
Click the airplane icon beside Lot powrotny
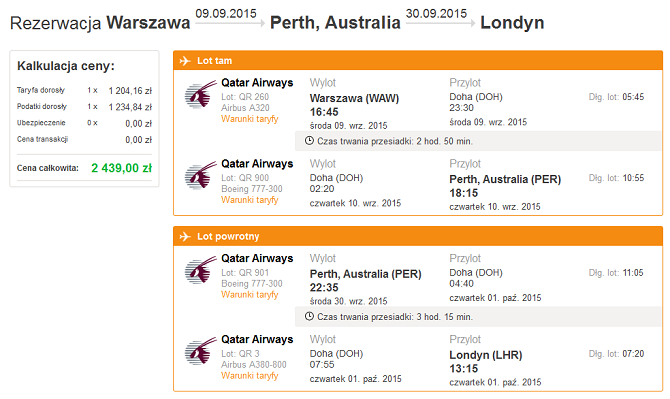pos(185,236)
